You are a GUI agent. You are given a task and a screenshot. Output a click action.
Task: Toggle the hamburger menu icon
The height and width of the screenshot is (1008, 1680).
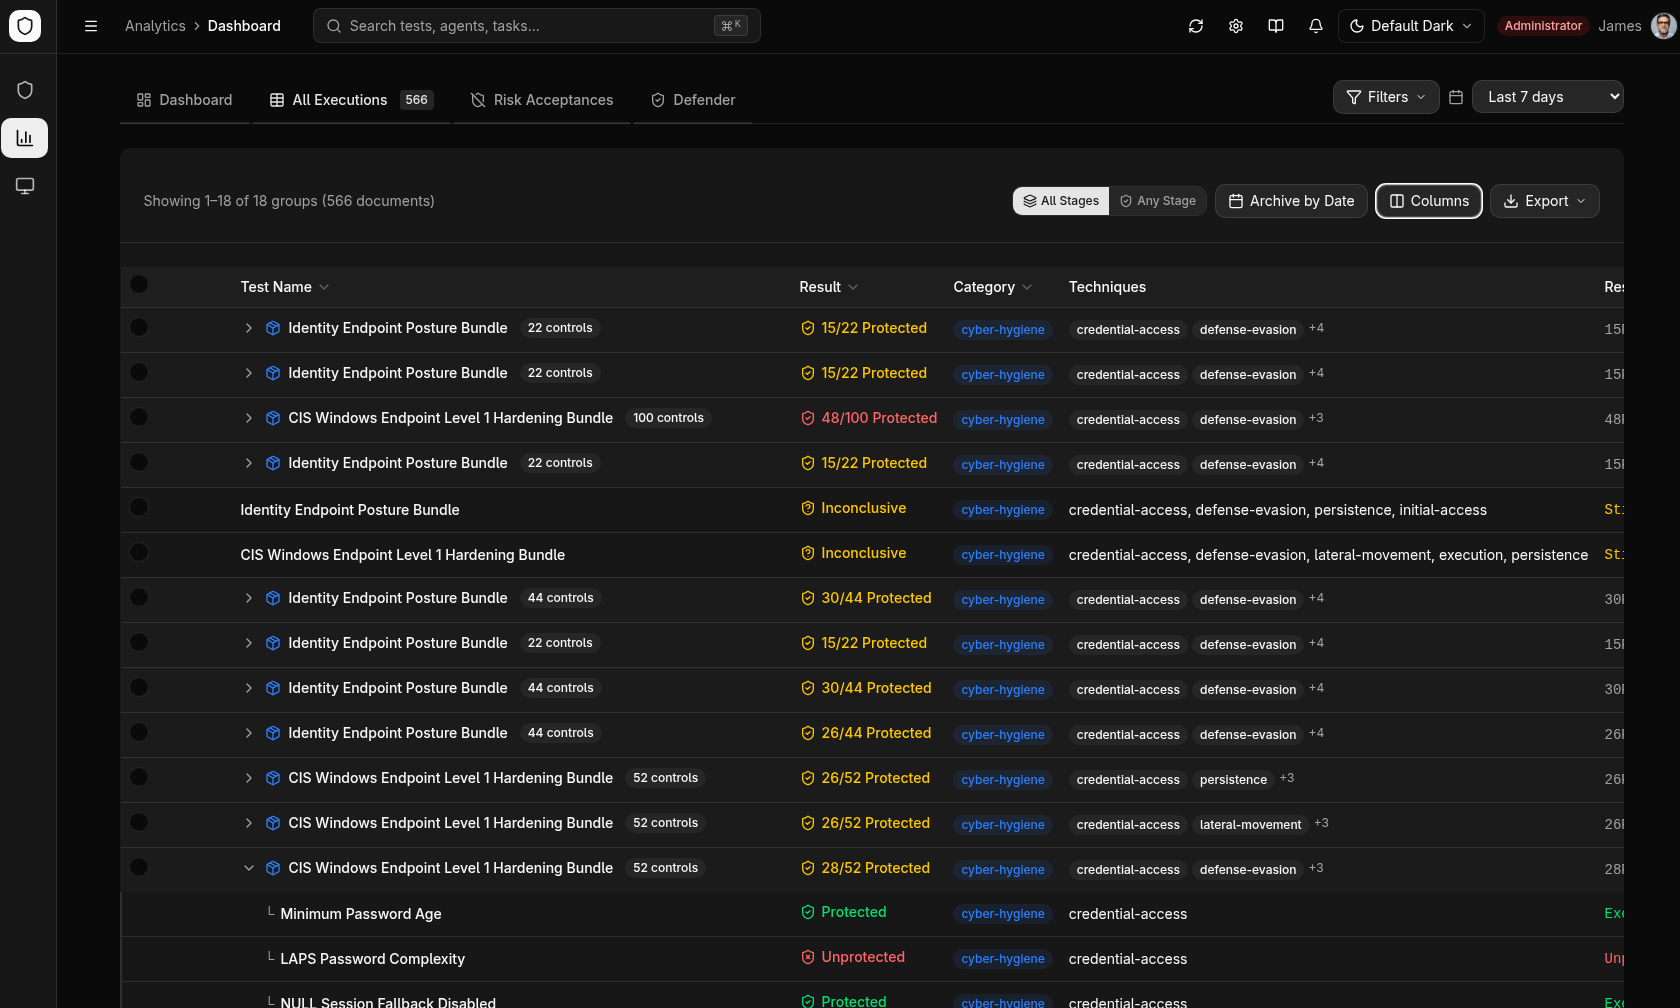pos(91,26)
